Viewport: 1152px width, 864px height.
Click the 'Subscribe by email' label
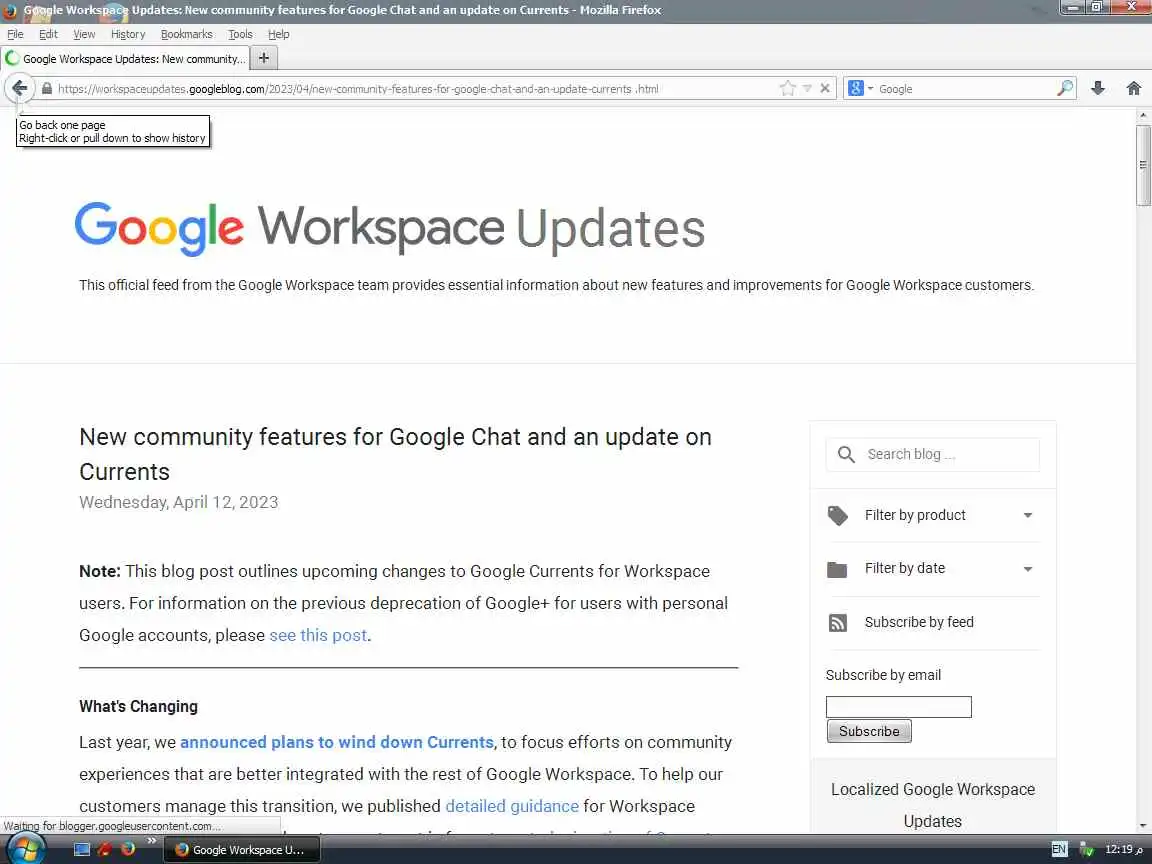[x=883, y=674]
